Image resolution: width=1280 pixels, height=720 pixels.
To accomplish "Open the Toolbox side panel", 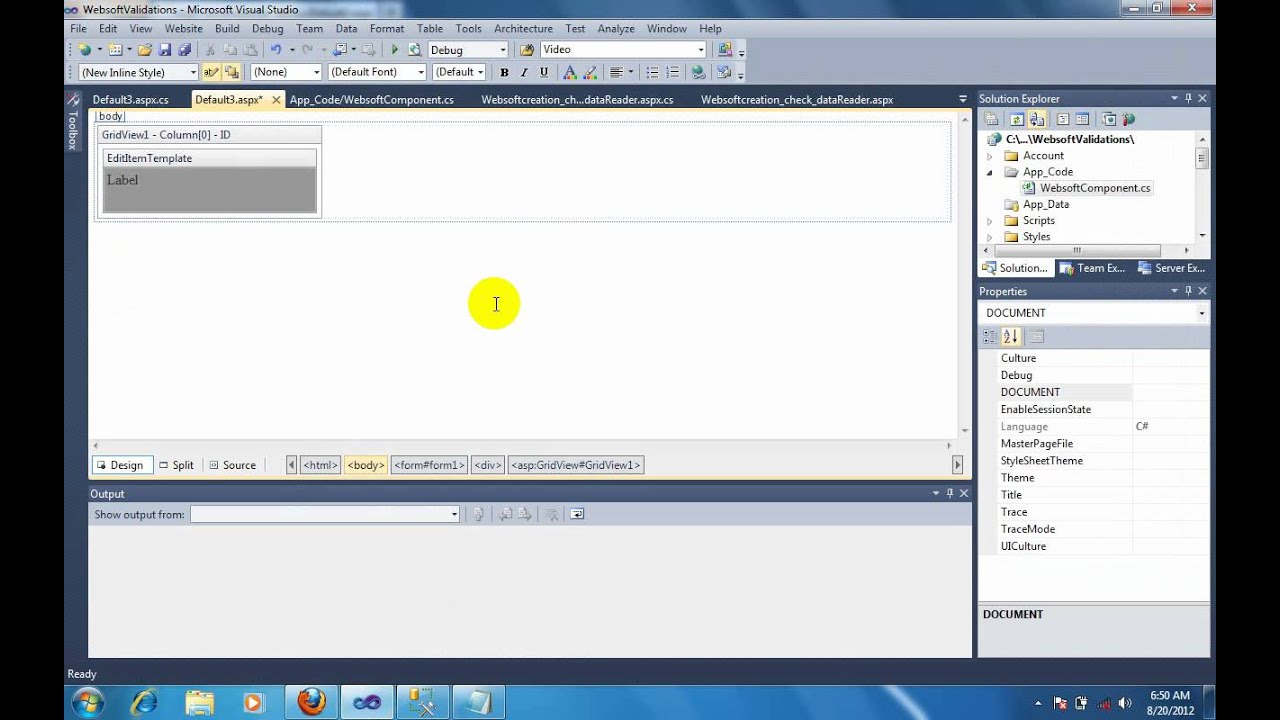I will pos(72,123).
